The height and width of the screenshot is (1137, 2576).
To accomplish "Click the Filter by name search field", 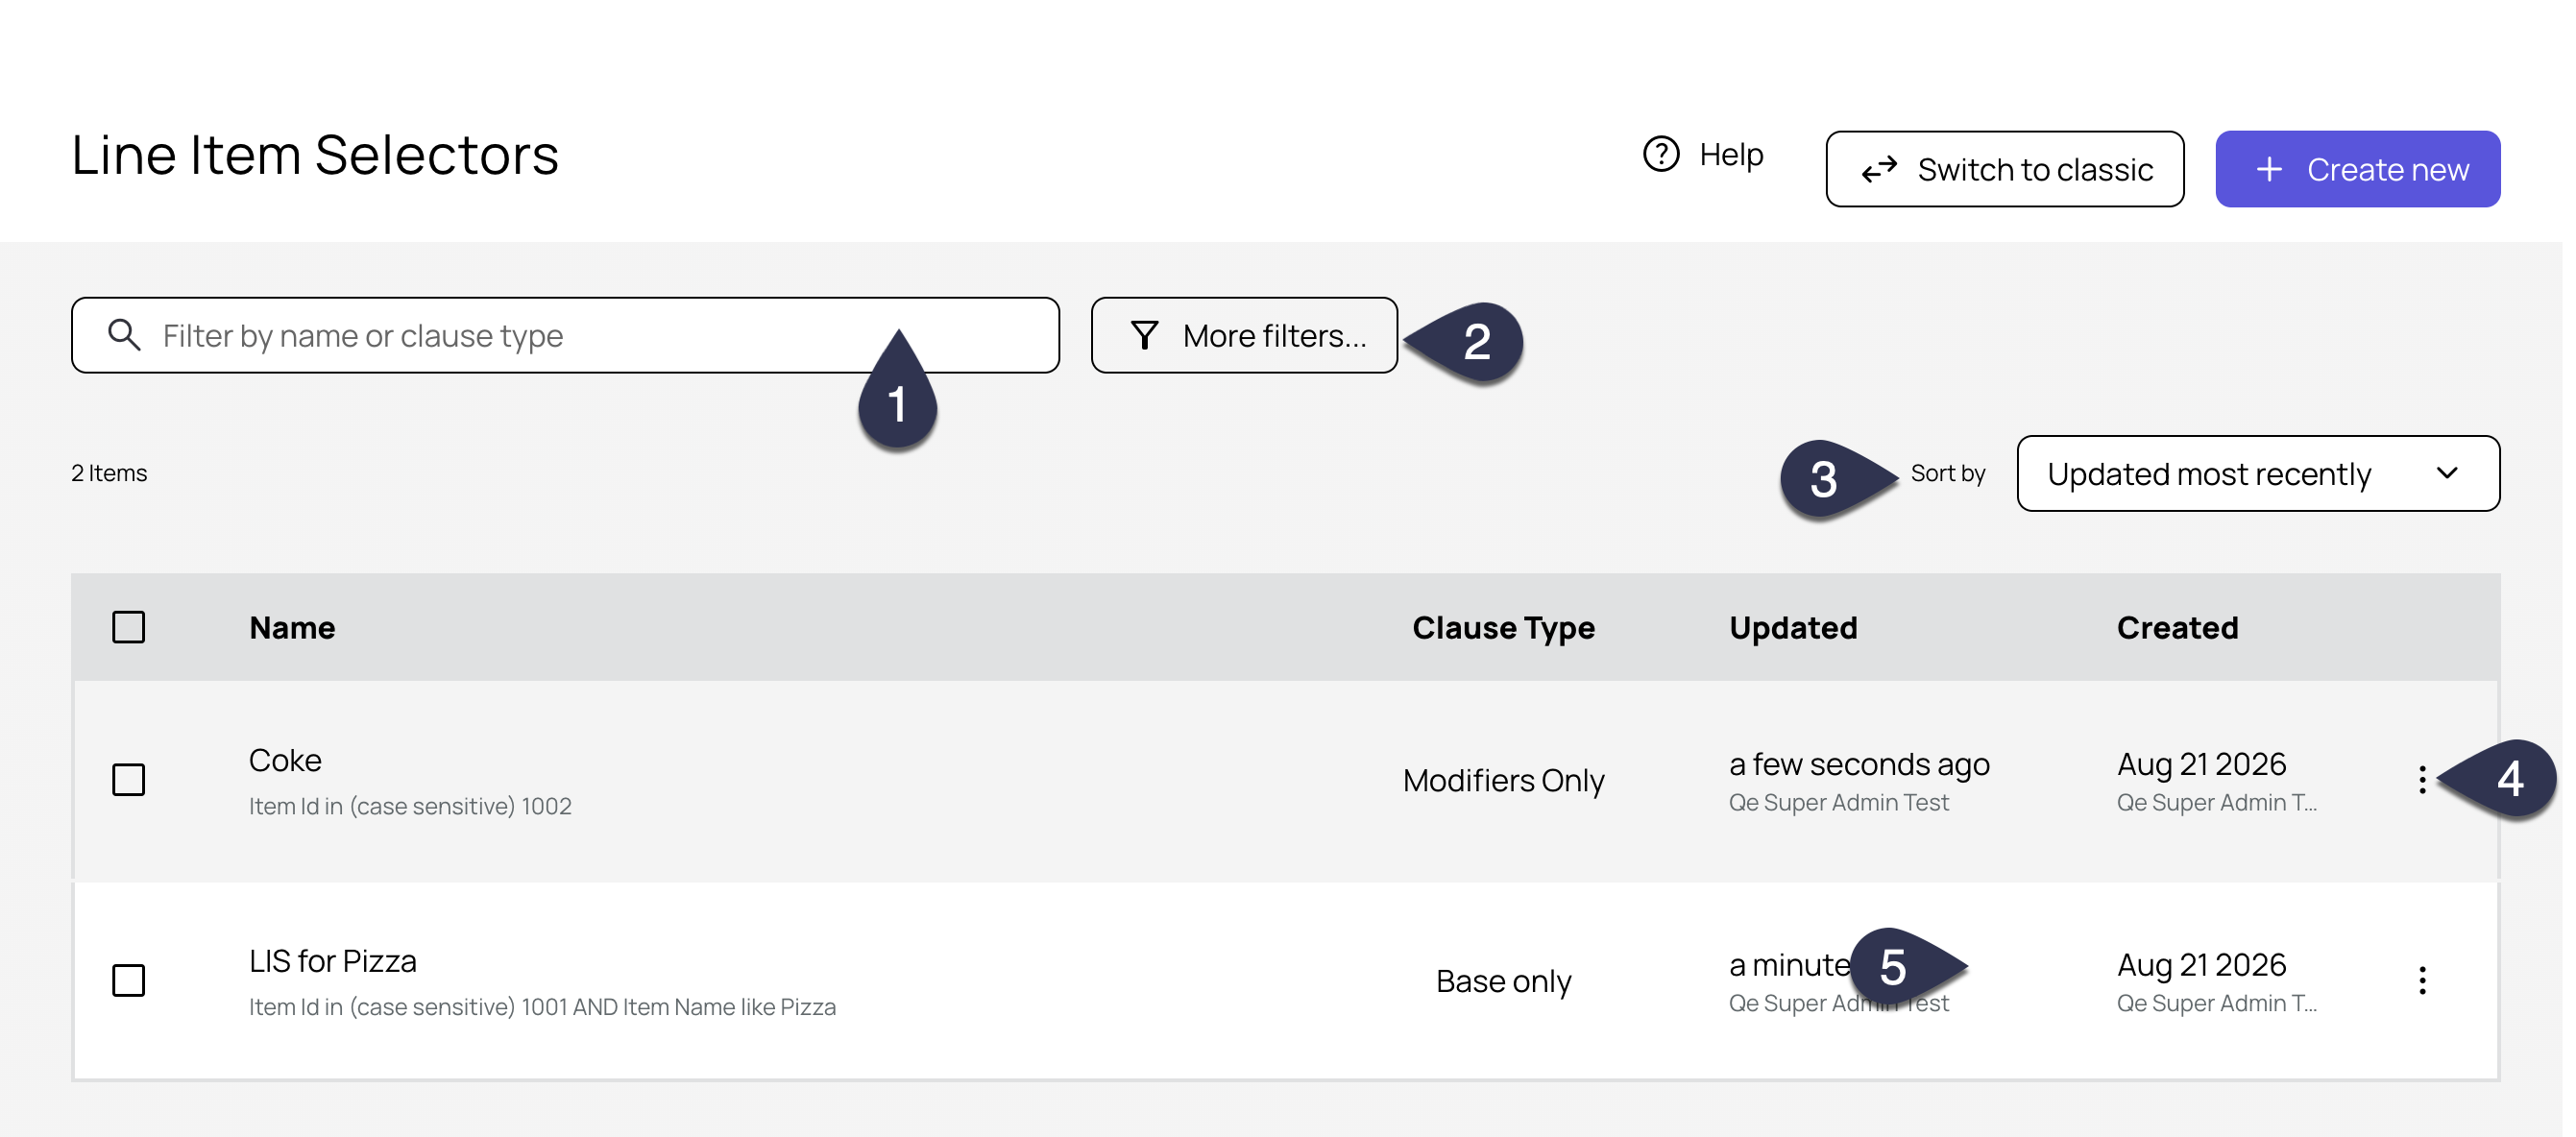I will (x=565, y=335).
